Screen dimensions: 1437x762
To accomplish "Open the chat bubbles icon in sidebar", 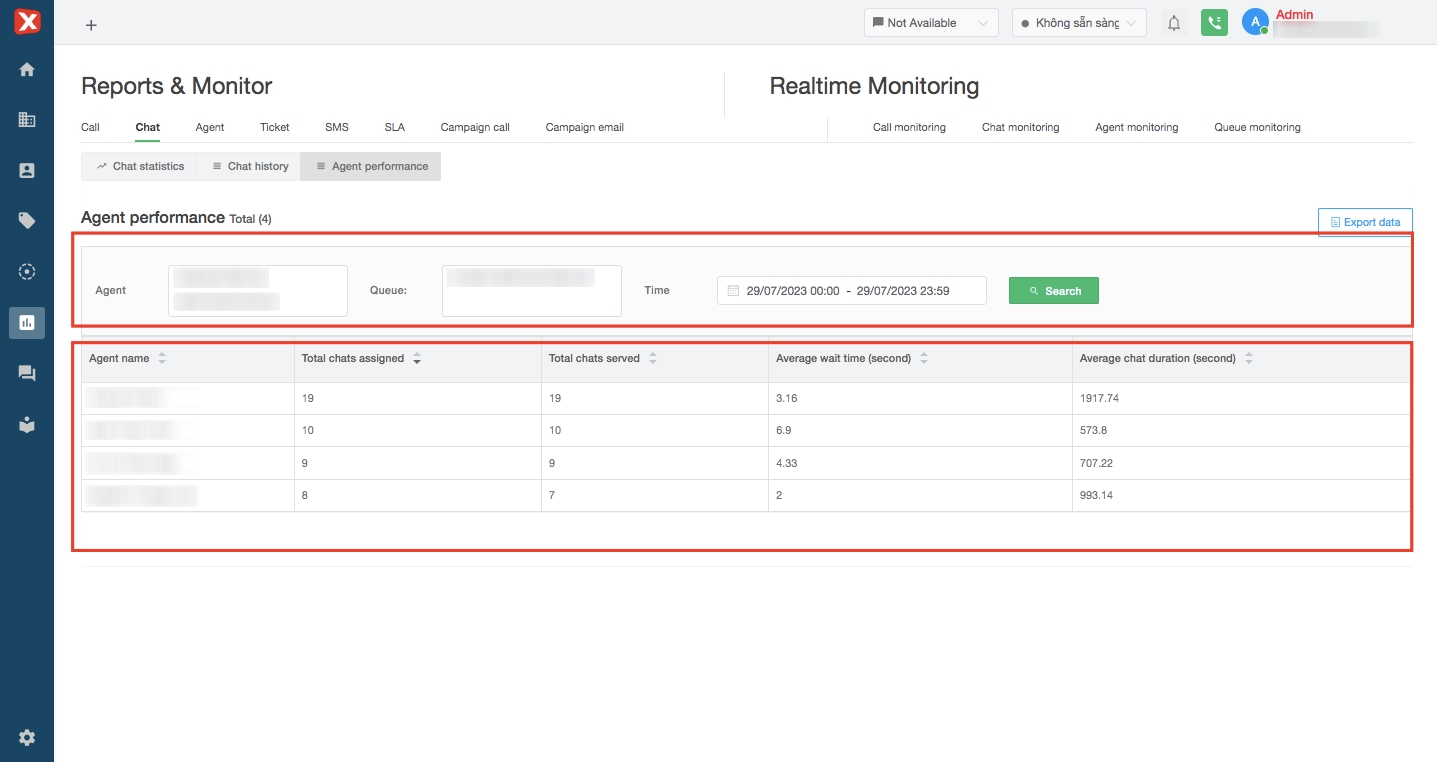I will click(x=27, y=373).
